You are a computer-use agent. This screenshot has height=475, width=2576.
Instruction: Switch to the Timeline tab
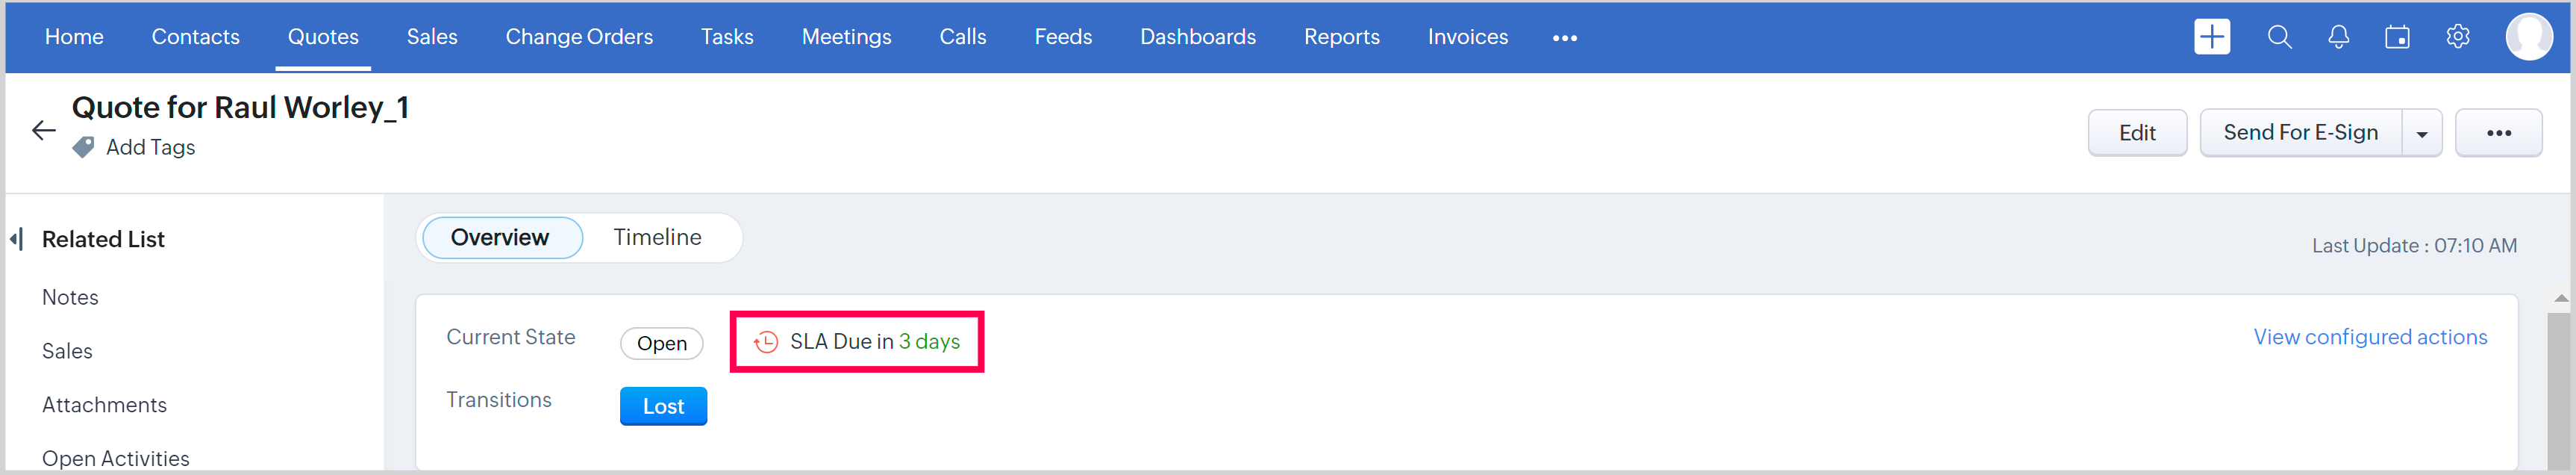pyautogui.click(x=657, y=238)
